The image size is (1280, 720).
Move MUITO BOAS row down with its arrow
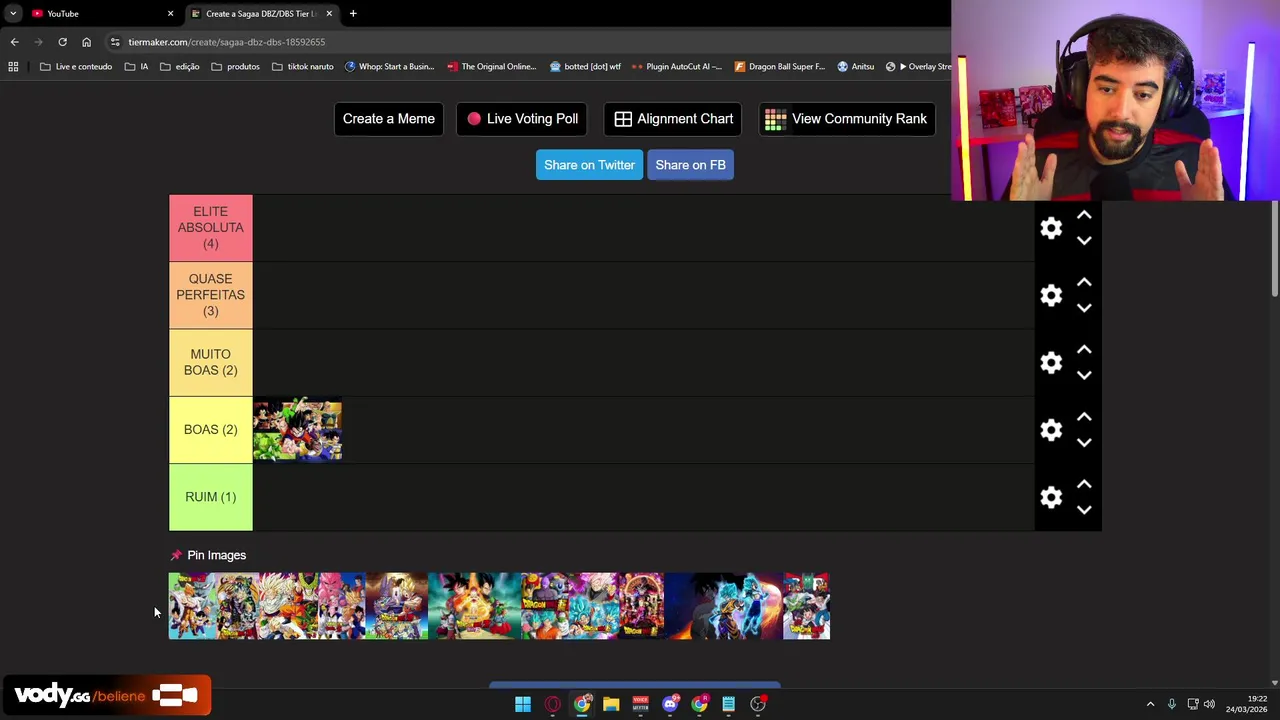[1084, 375]
